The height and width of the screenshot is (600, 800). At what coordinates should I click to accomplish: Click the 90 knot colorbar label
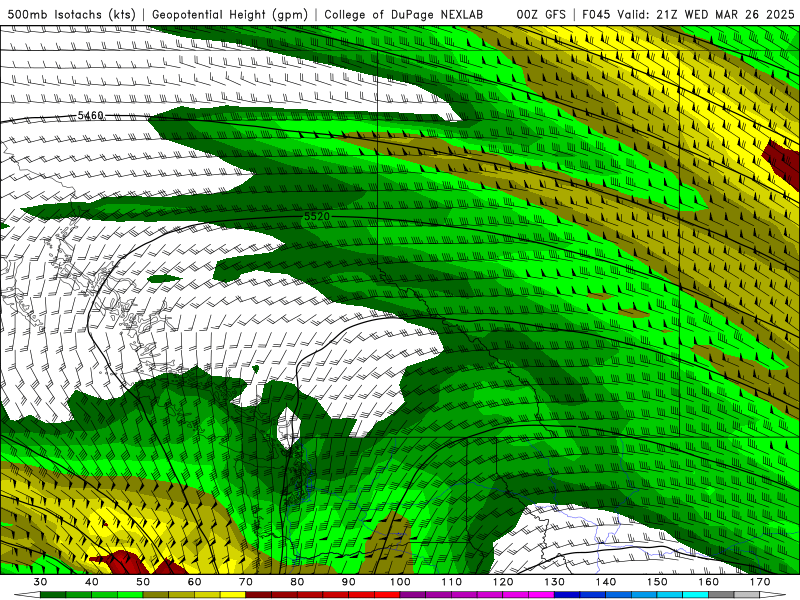(349, 582)
